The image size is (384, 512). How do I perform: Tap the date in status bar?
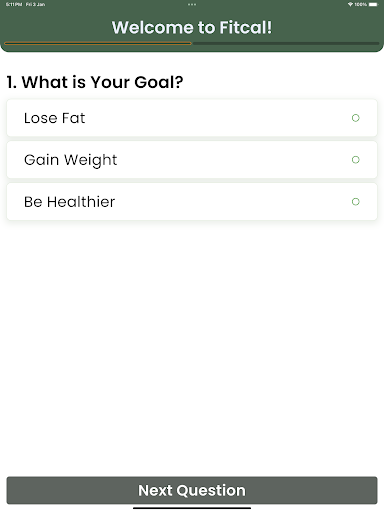pyautogui.click(x=35, y=4)
